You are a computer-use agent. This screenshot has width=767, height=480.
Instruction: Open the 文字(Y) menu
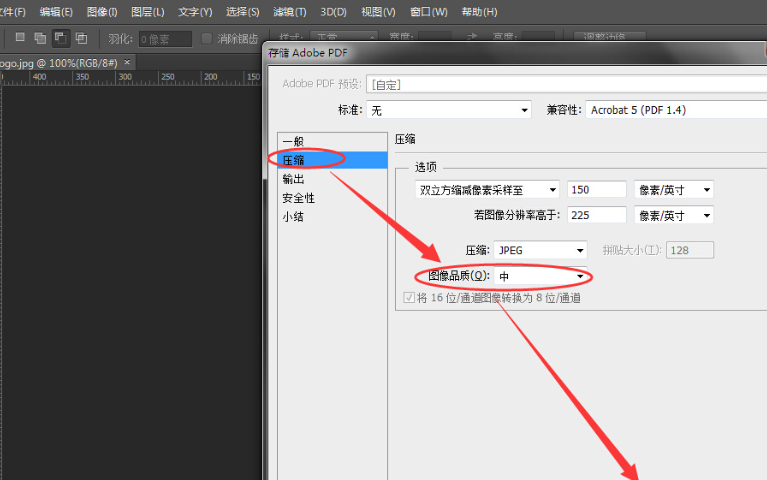click(195, 12)
